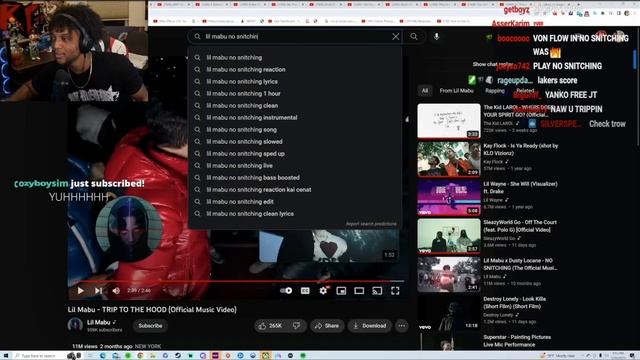Enable miniplayer mode
The image size is (640, 360).
(341, 291)
